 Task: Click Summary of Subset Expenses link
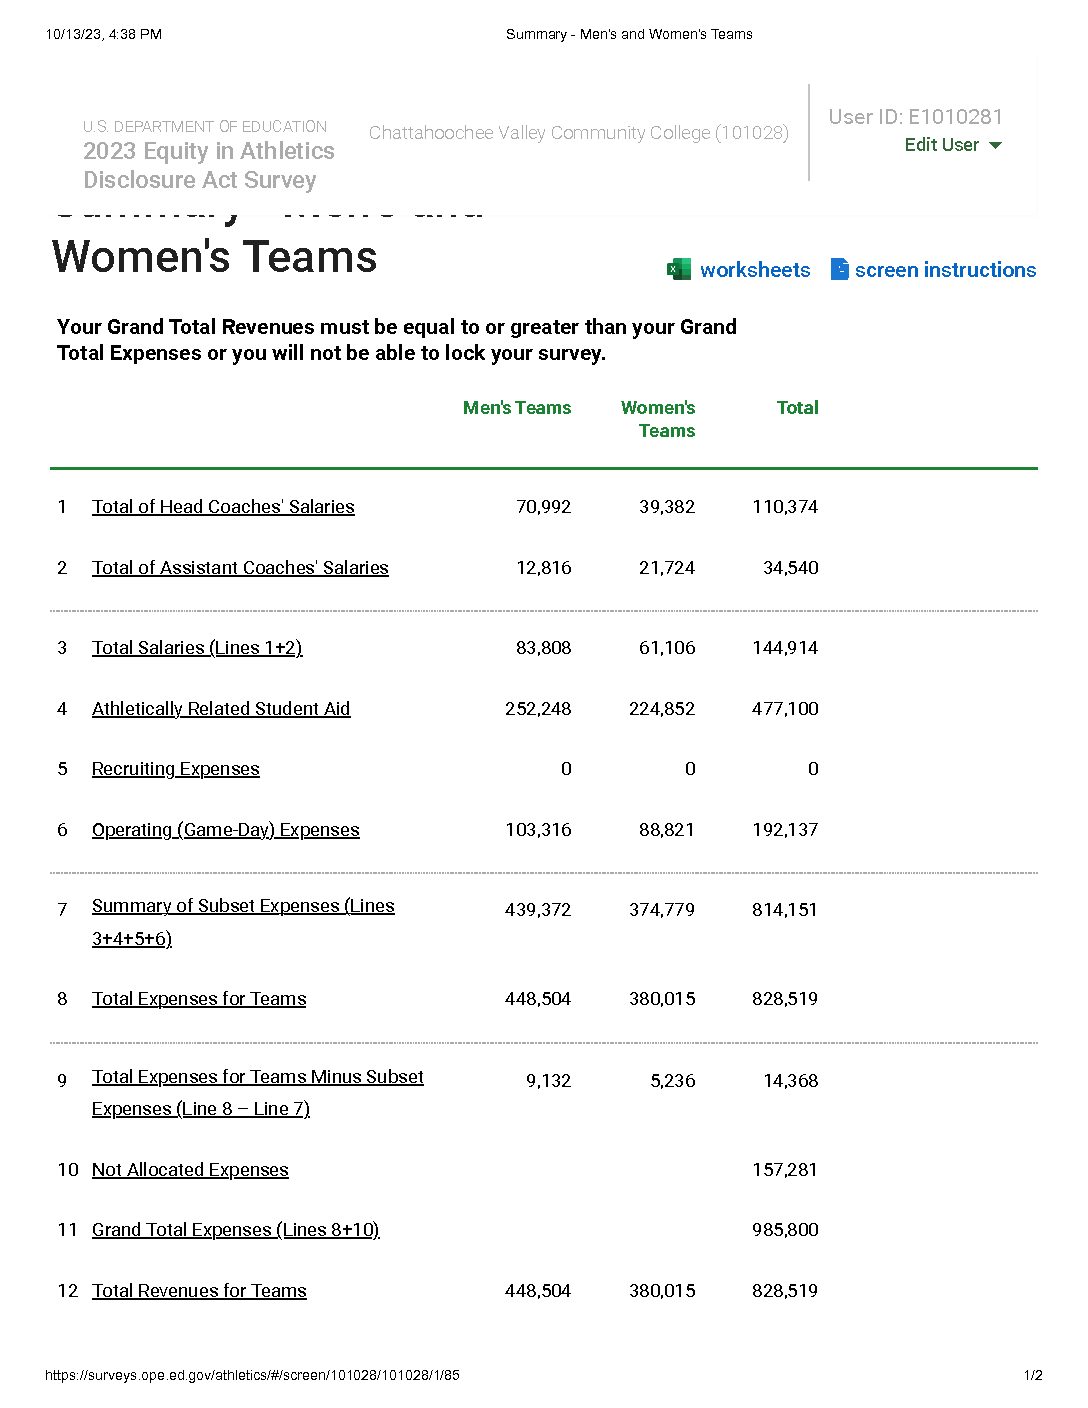point(243,921)
